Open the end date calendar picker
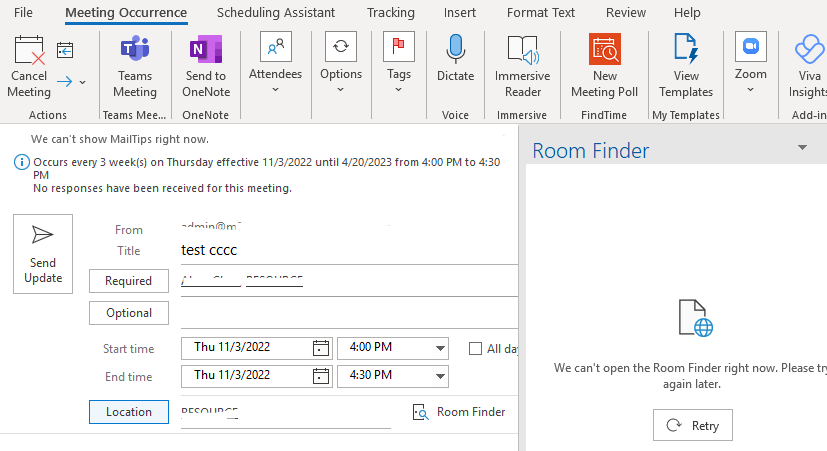Screen dimensions: 827x451 click(321, 376)
